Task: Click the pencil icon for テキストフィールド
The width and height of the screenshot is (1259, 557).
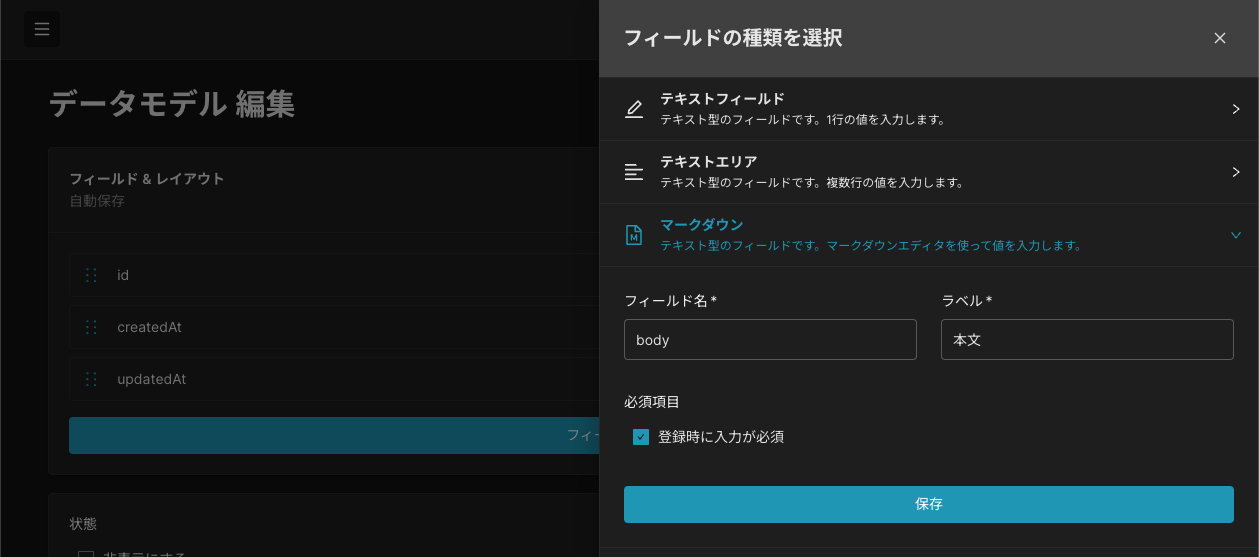Action: [x=634, y=109]
